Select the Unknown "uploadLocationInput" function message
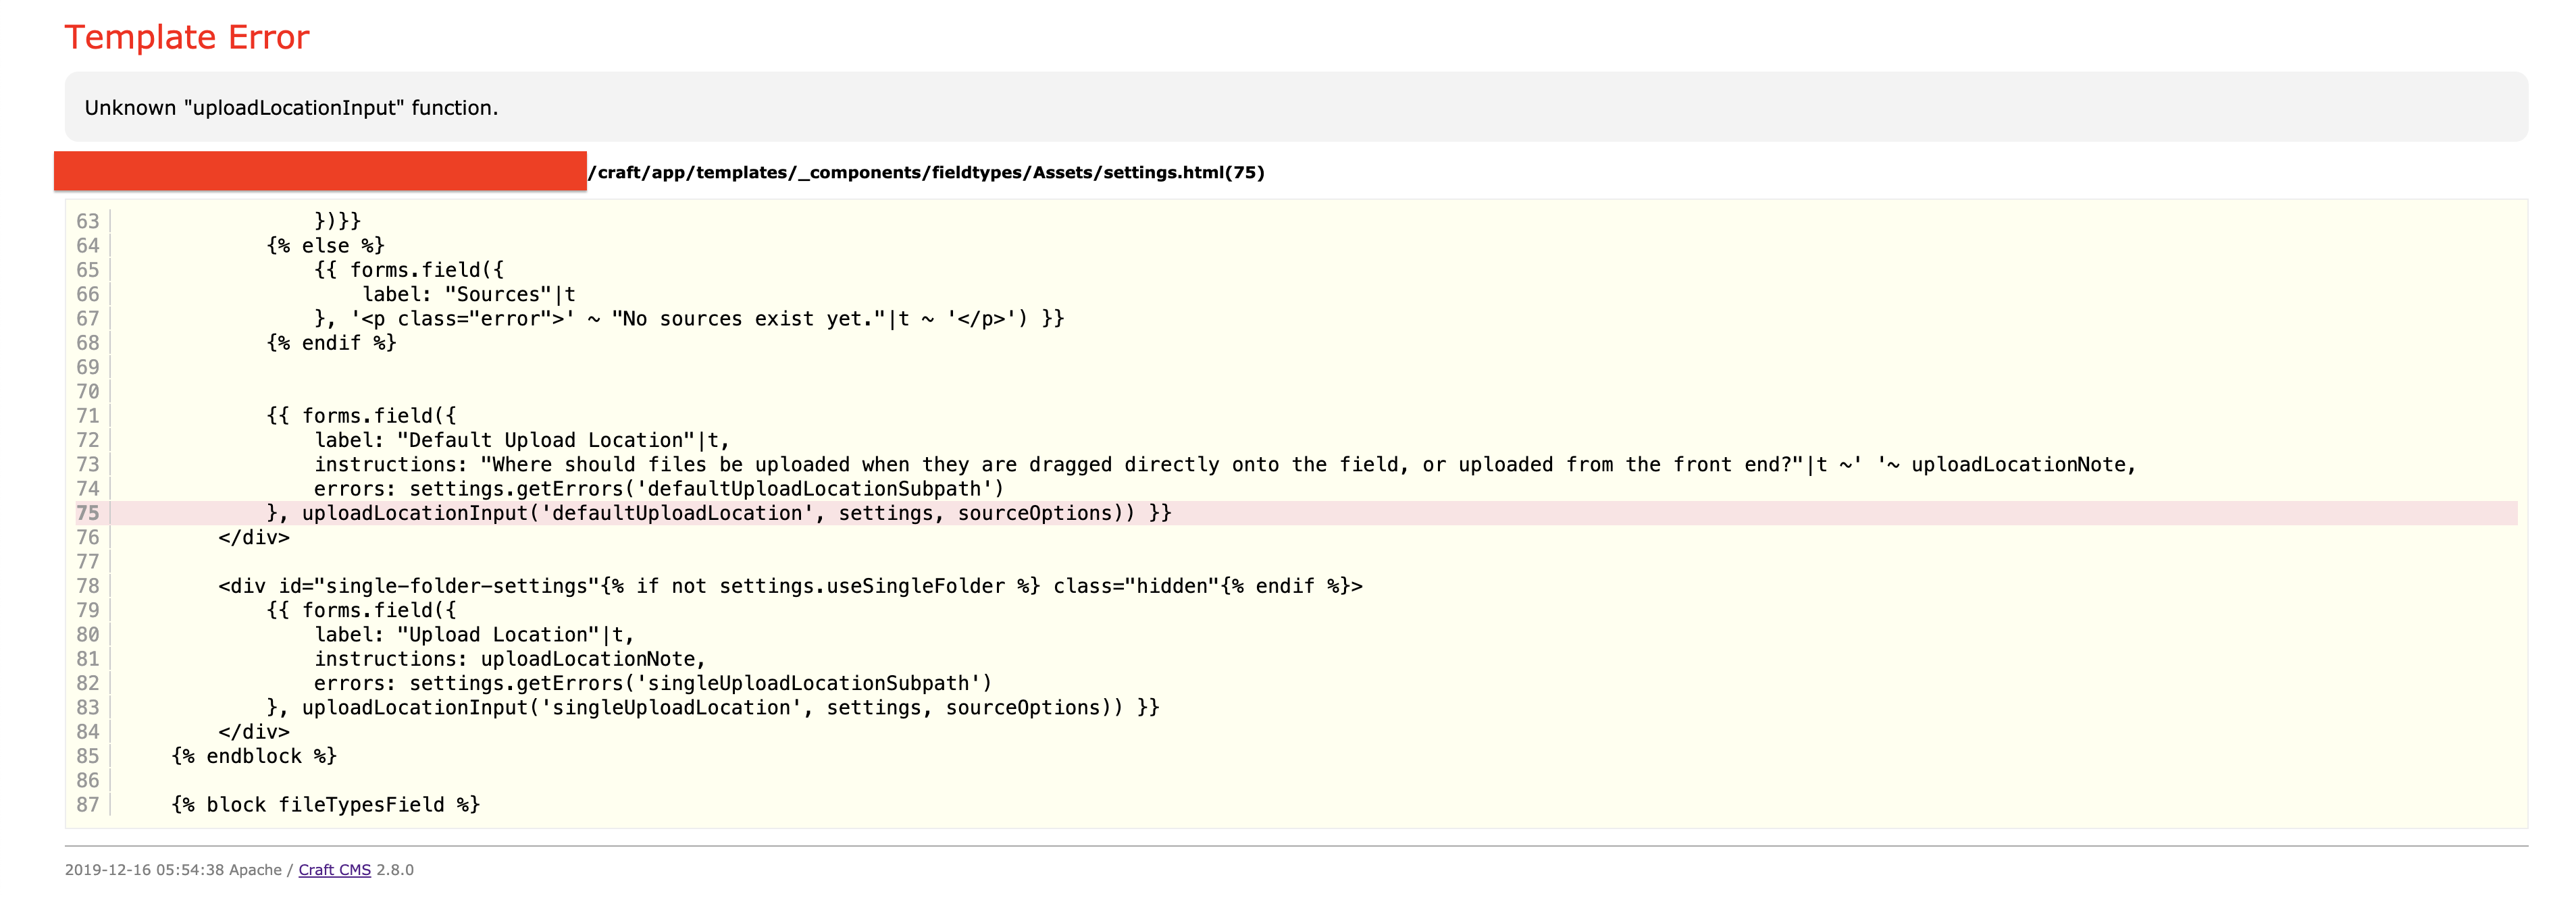 click(x=291, y=108)
